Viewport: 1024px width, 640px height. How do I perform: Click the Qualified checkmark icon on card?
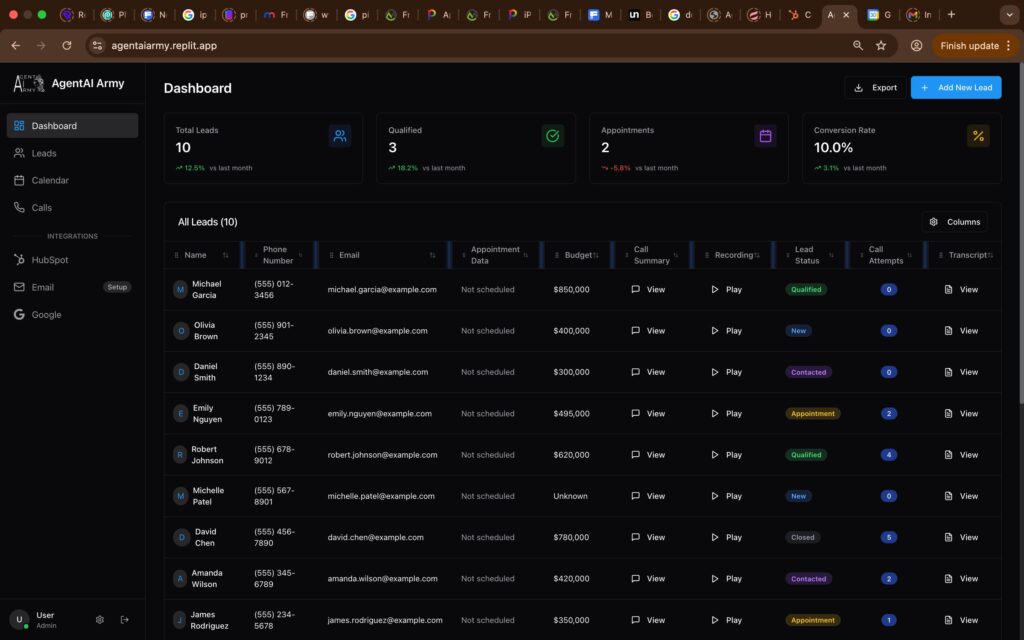[552, 136]
